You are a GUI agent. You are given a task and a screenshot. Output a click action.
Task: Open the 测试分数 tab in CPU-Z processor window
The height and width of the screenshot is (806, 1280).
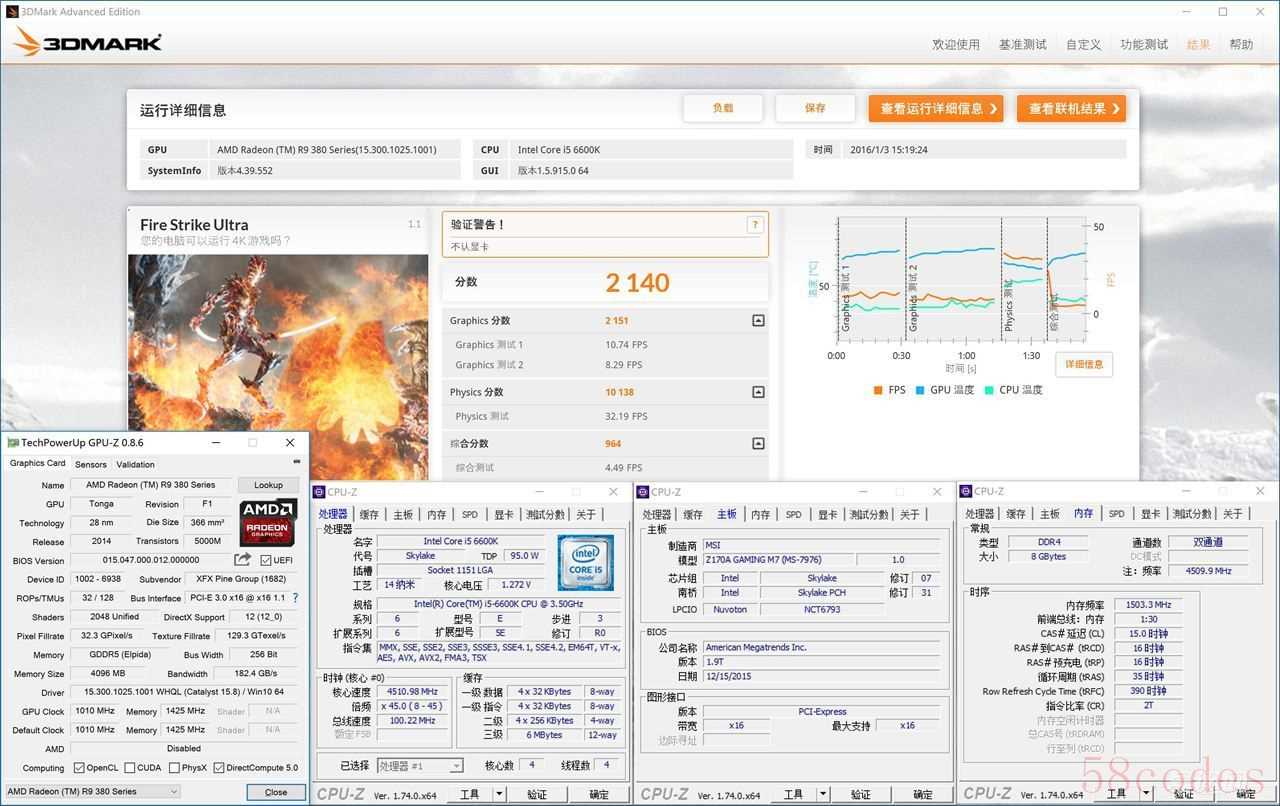546,514
